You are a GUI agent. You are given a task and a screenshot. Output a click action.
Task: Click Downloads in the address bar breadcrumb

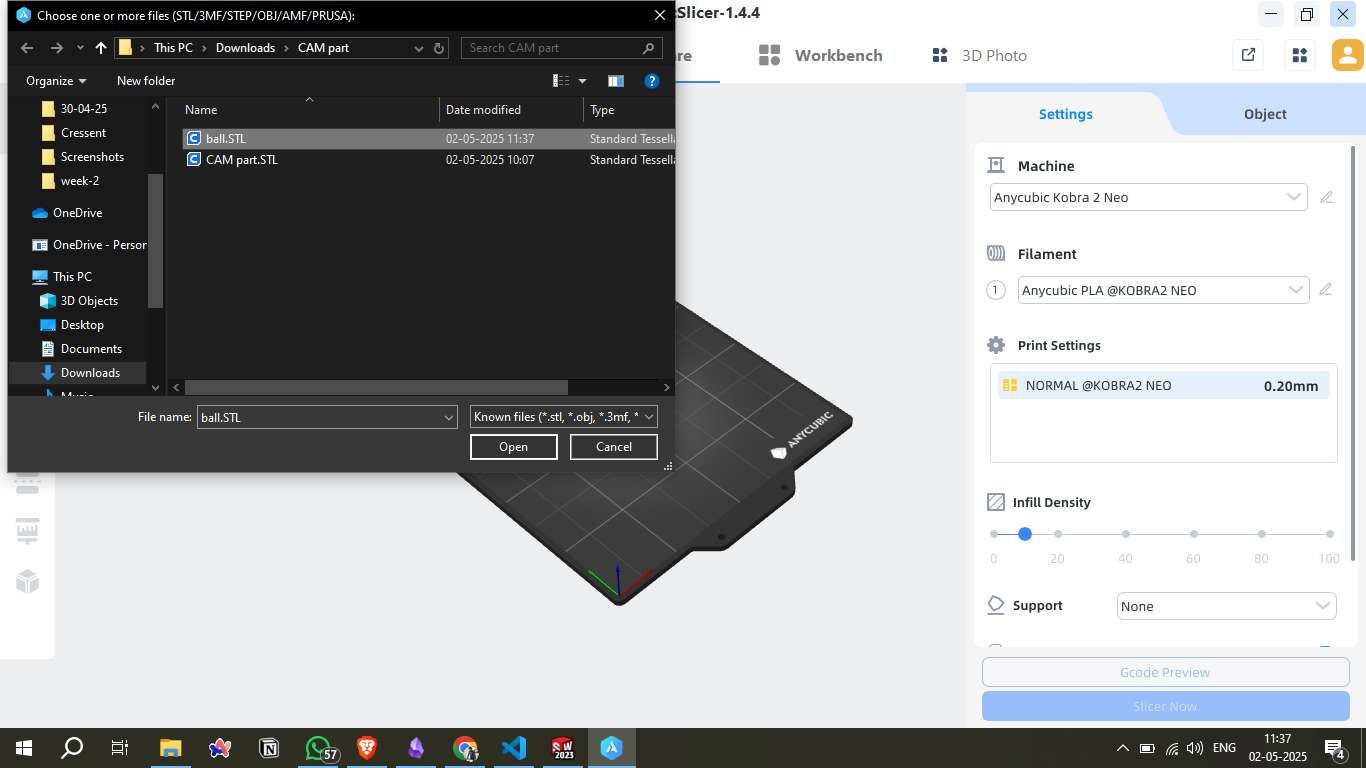pyautogui.click(x=245, y=48)
